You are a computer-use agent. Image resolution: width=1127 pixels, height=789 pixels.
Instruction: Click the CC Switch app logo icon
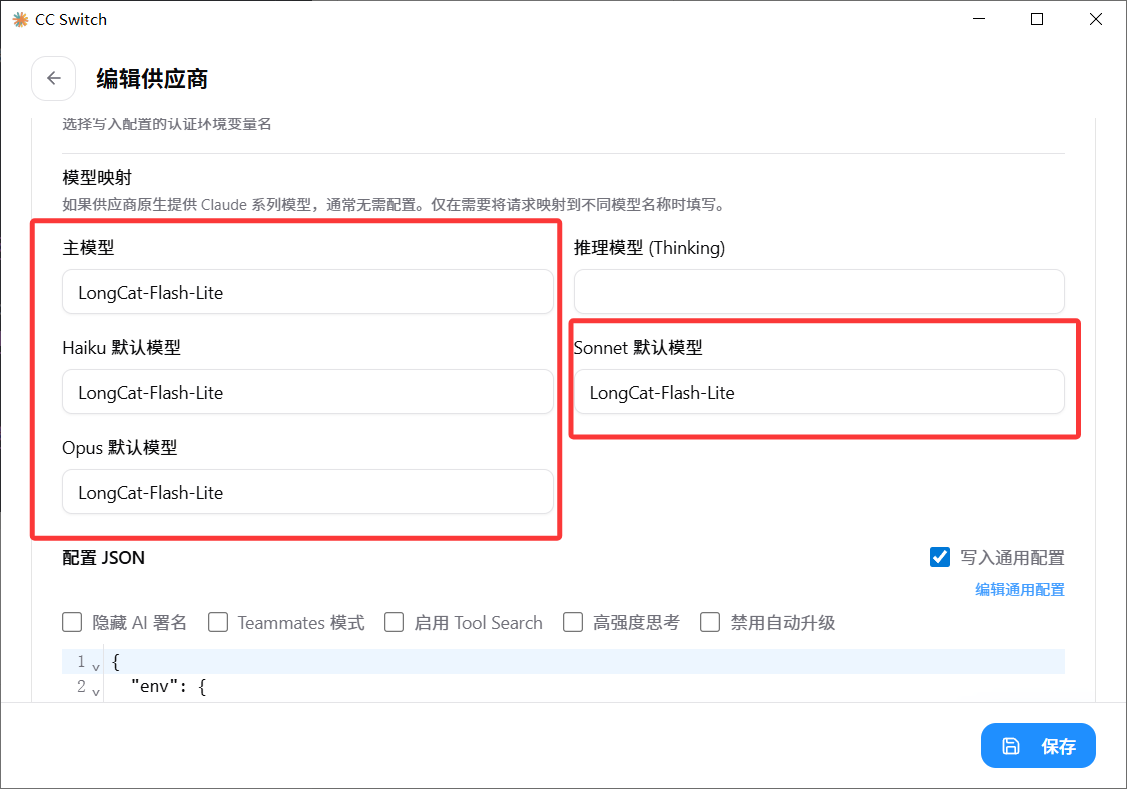tap(20, 19)
